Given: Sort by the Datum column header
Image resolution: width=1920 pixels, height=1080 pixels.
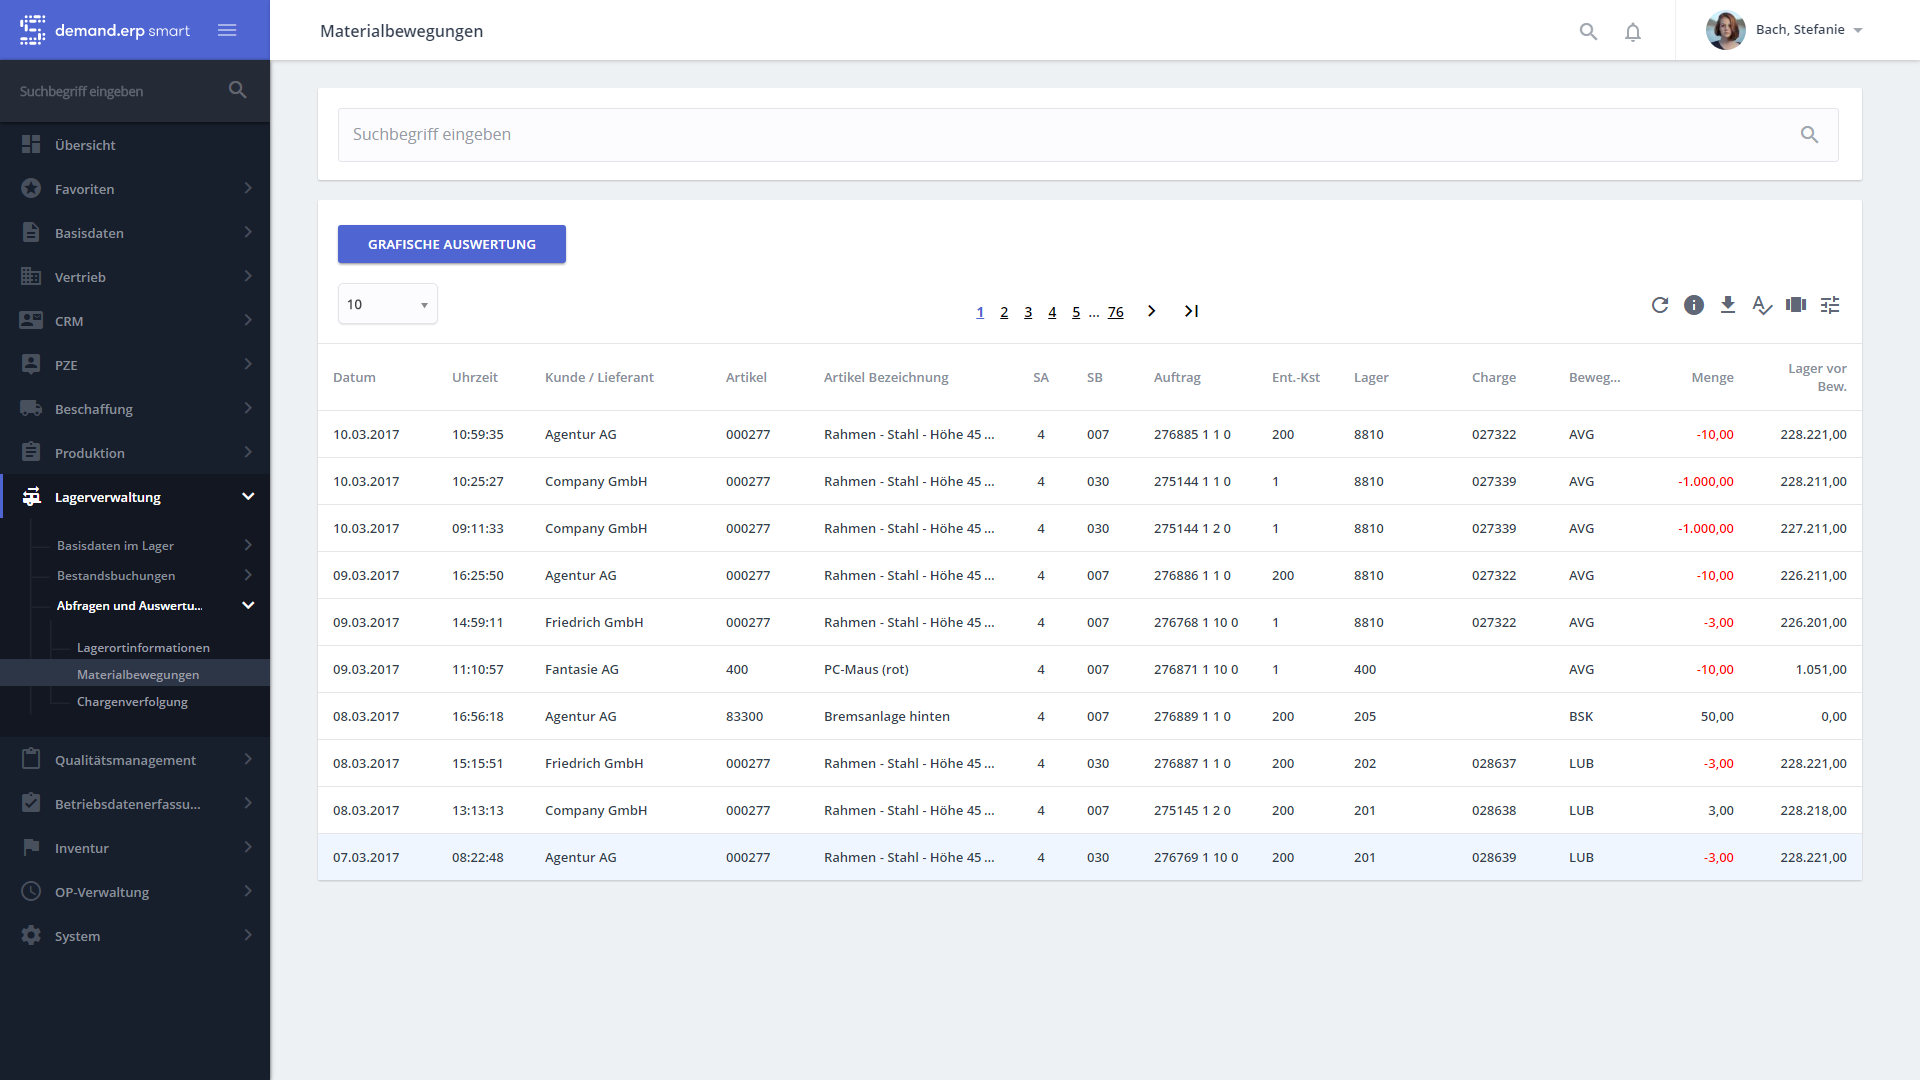Looking at the screenshot, I should tap(355, 377).
